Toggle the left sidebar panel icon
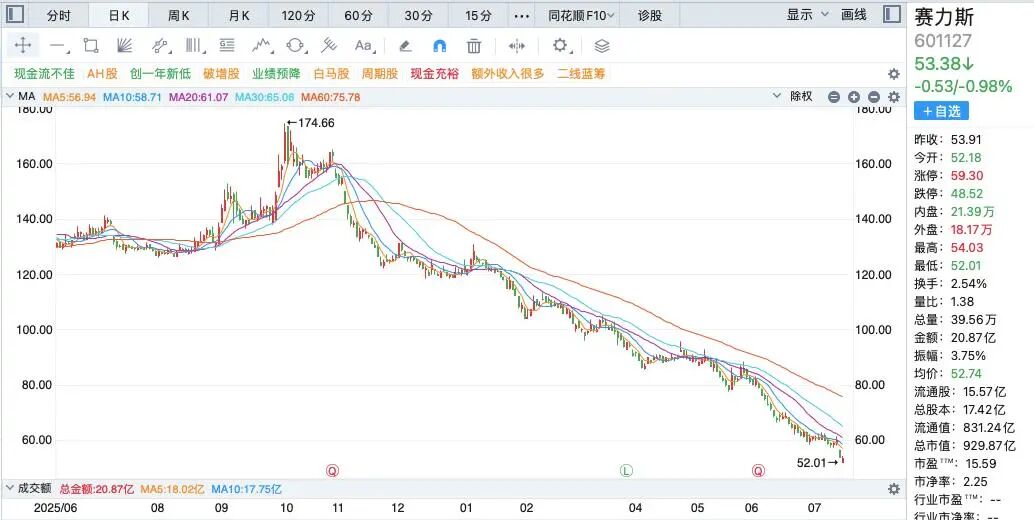This screenshot has width=1034, height=520. pyautogui.click(x=15, y=14)
